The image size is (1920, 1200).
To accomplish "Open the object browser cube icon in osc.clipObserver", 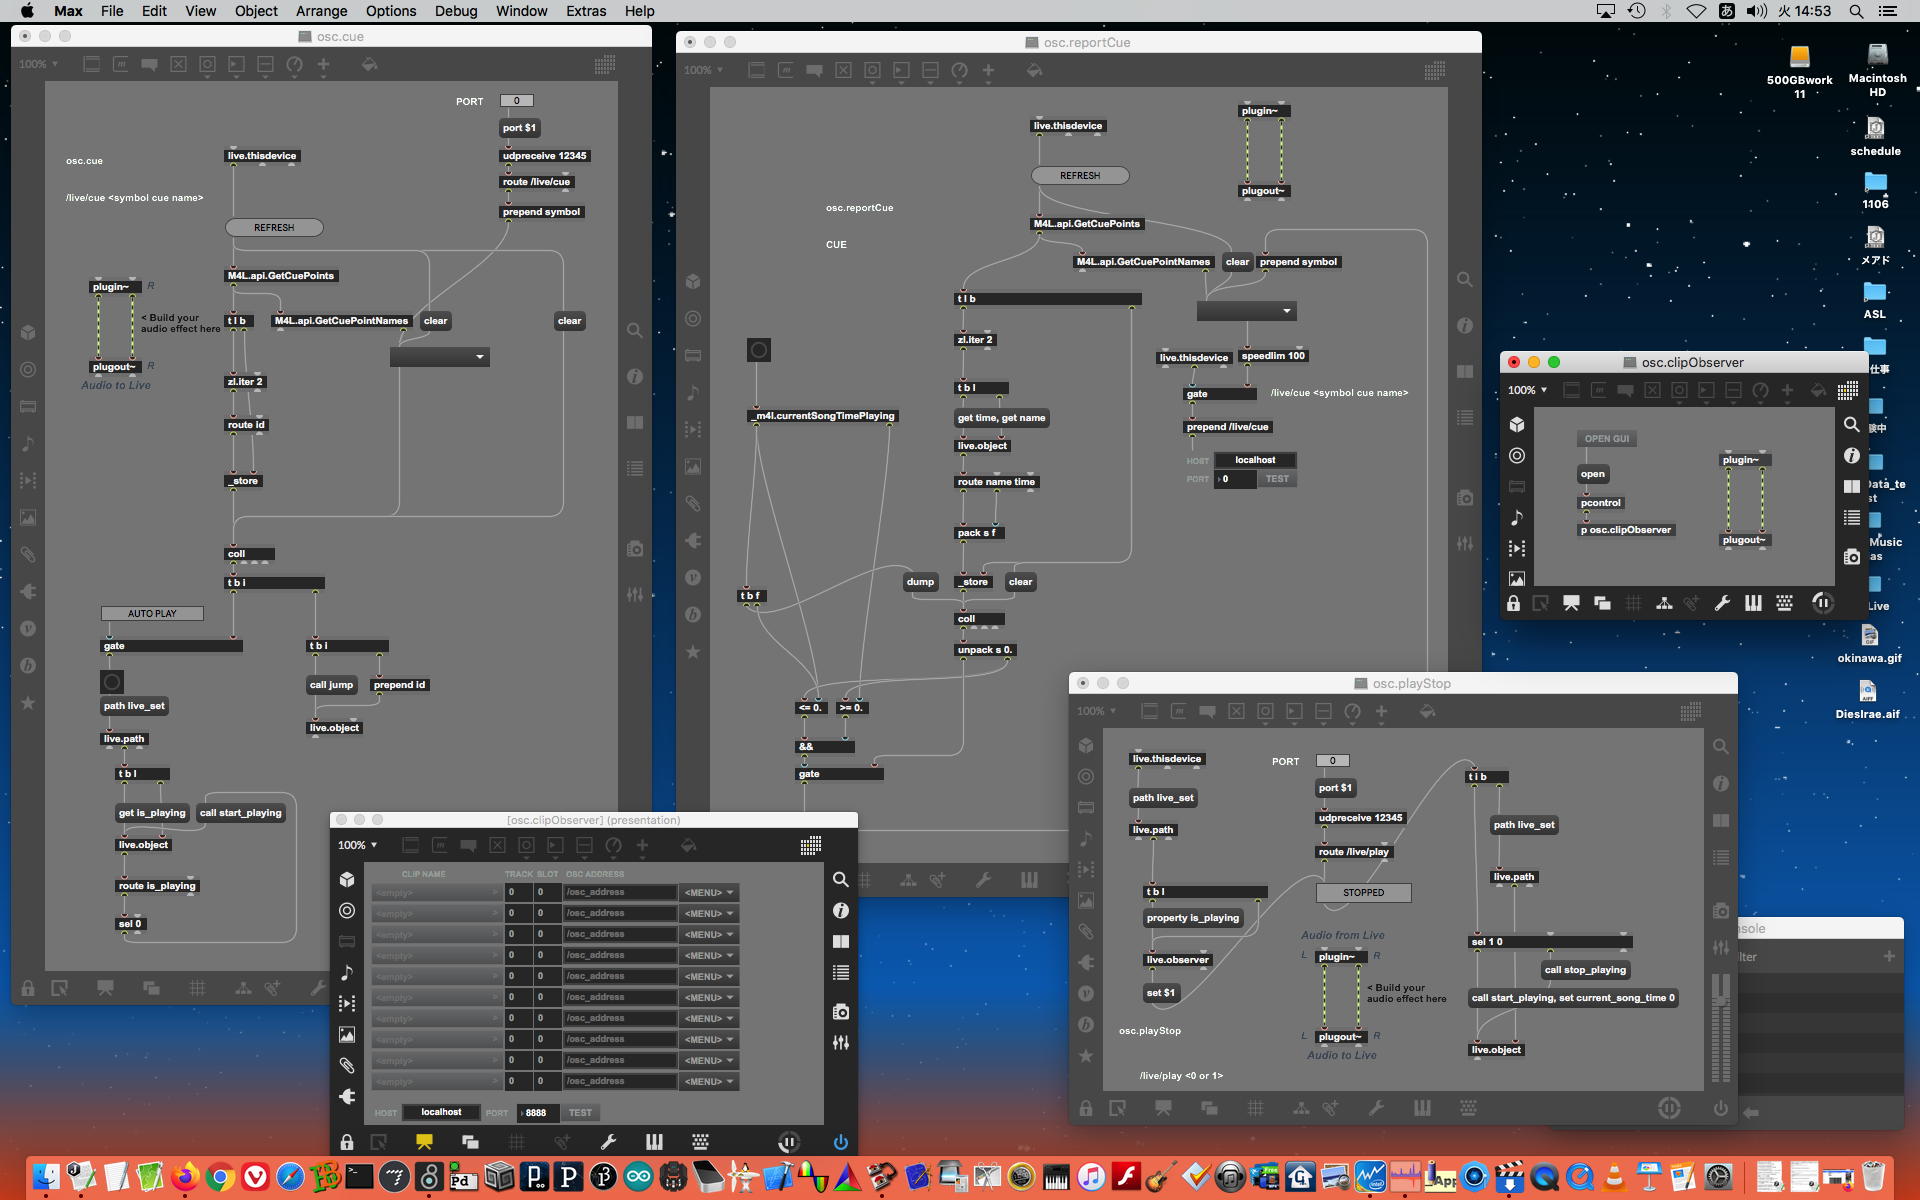I will coord(1517,424).
